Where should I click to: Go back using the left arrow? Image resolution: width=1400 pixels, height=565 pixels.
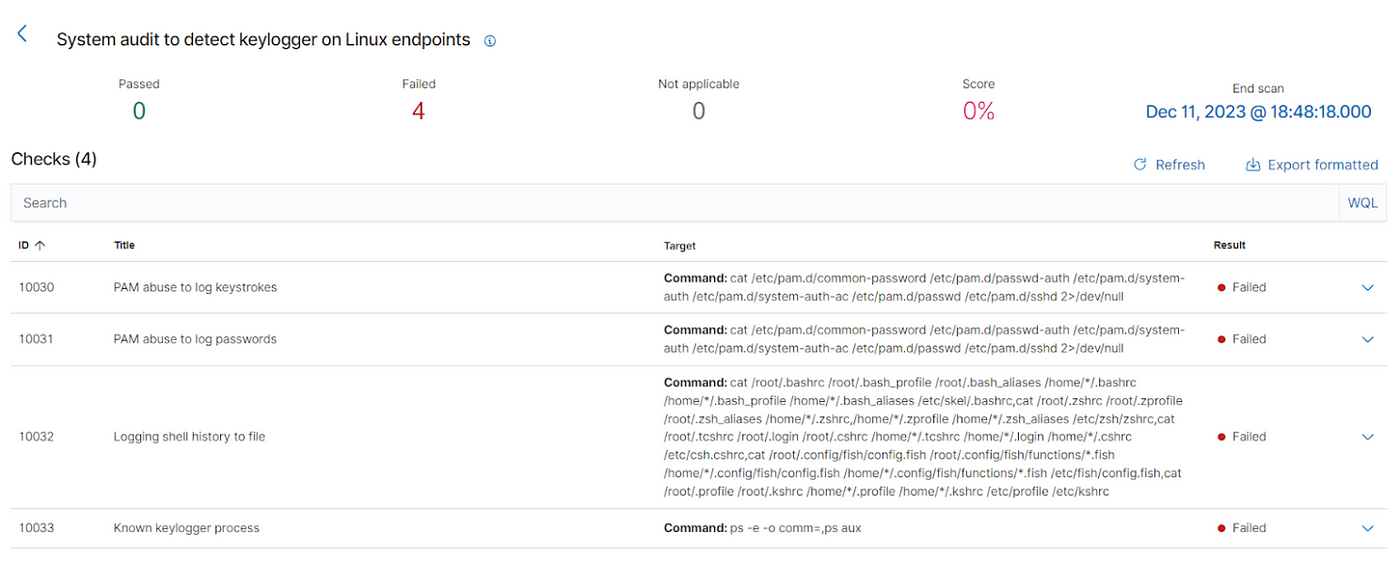coord(22,34)
